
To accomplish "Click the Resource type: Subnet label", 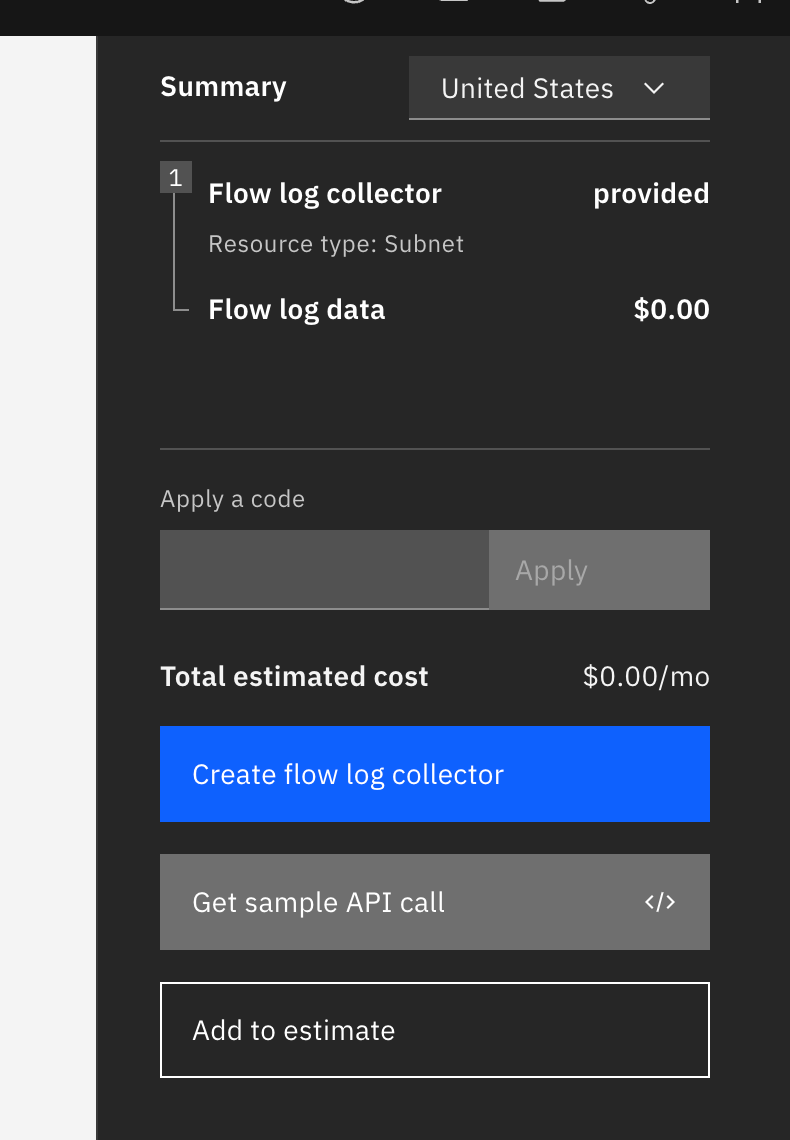I will coord(335,243).
